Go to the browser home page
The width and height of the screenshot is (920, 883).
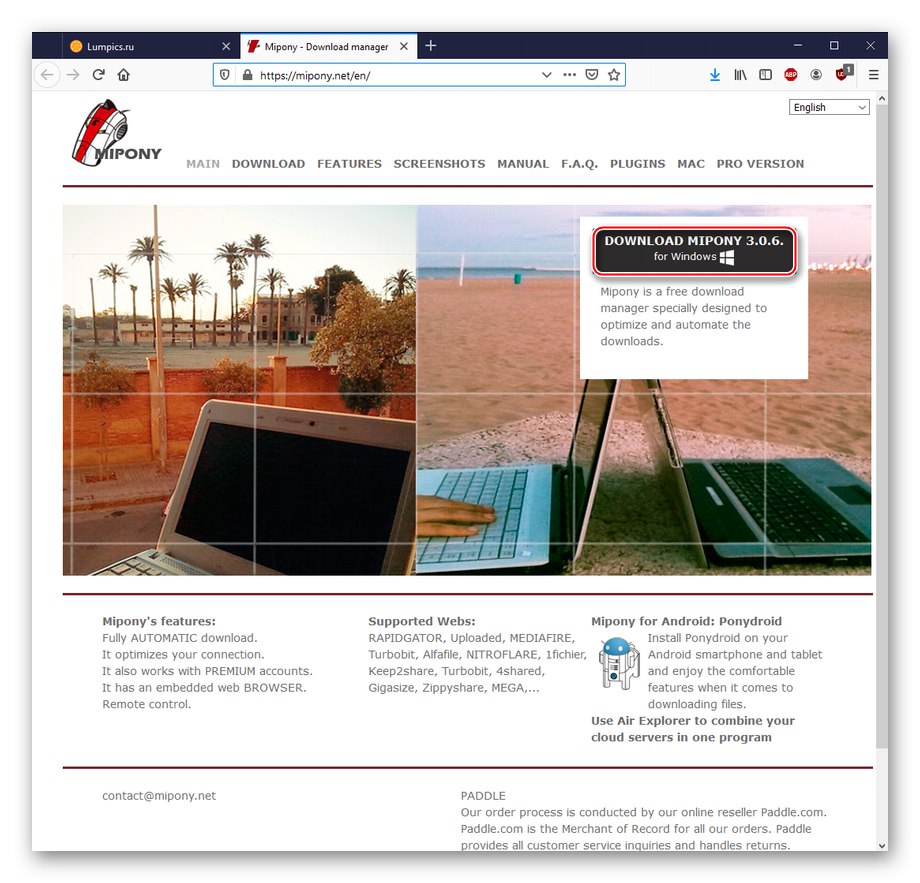tap(123, 75)
